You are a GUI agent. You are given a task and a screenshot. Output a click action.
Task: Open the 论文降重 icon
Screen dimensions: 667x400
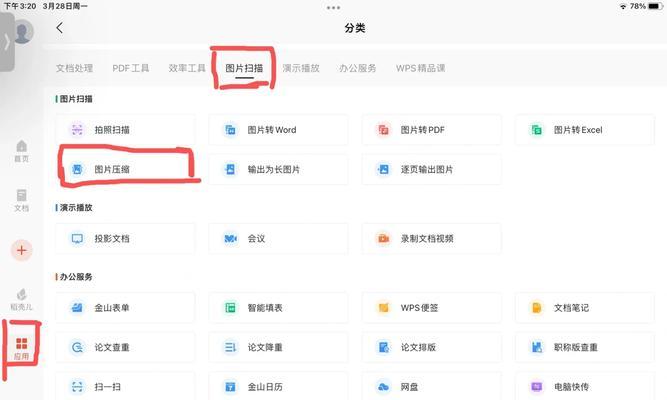click(230, 347)
